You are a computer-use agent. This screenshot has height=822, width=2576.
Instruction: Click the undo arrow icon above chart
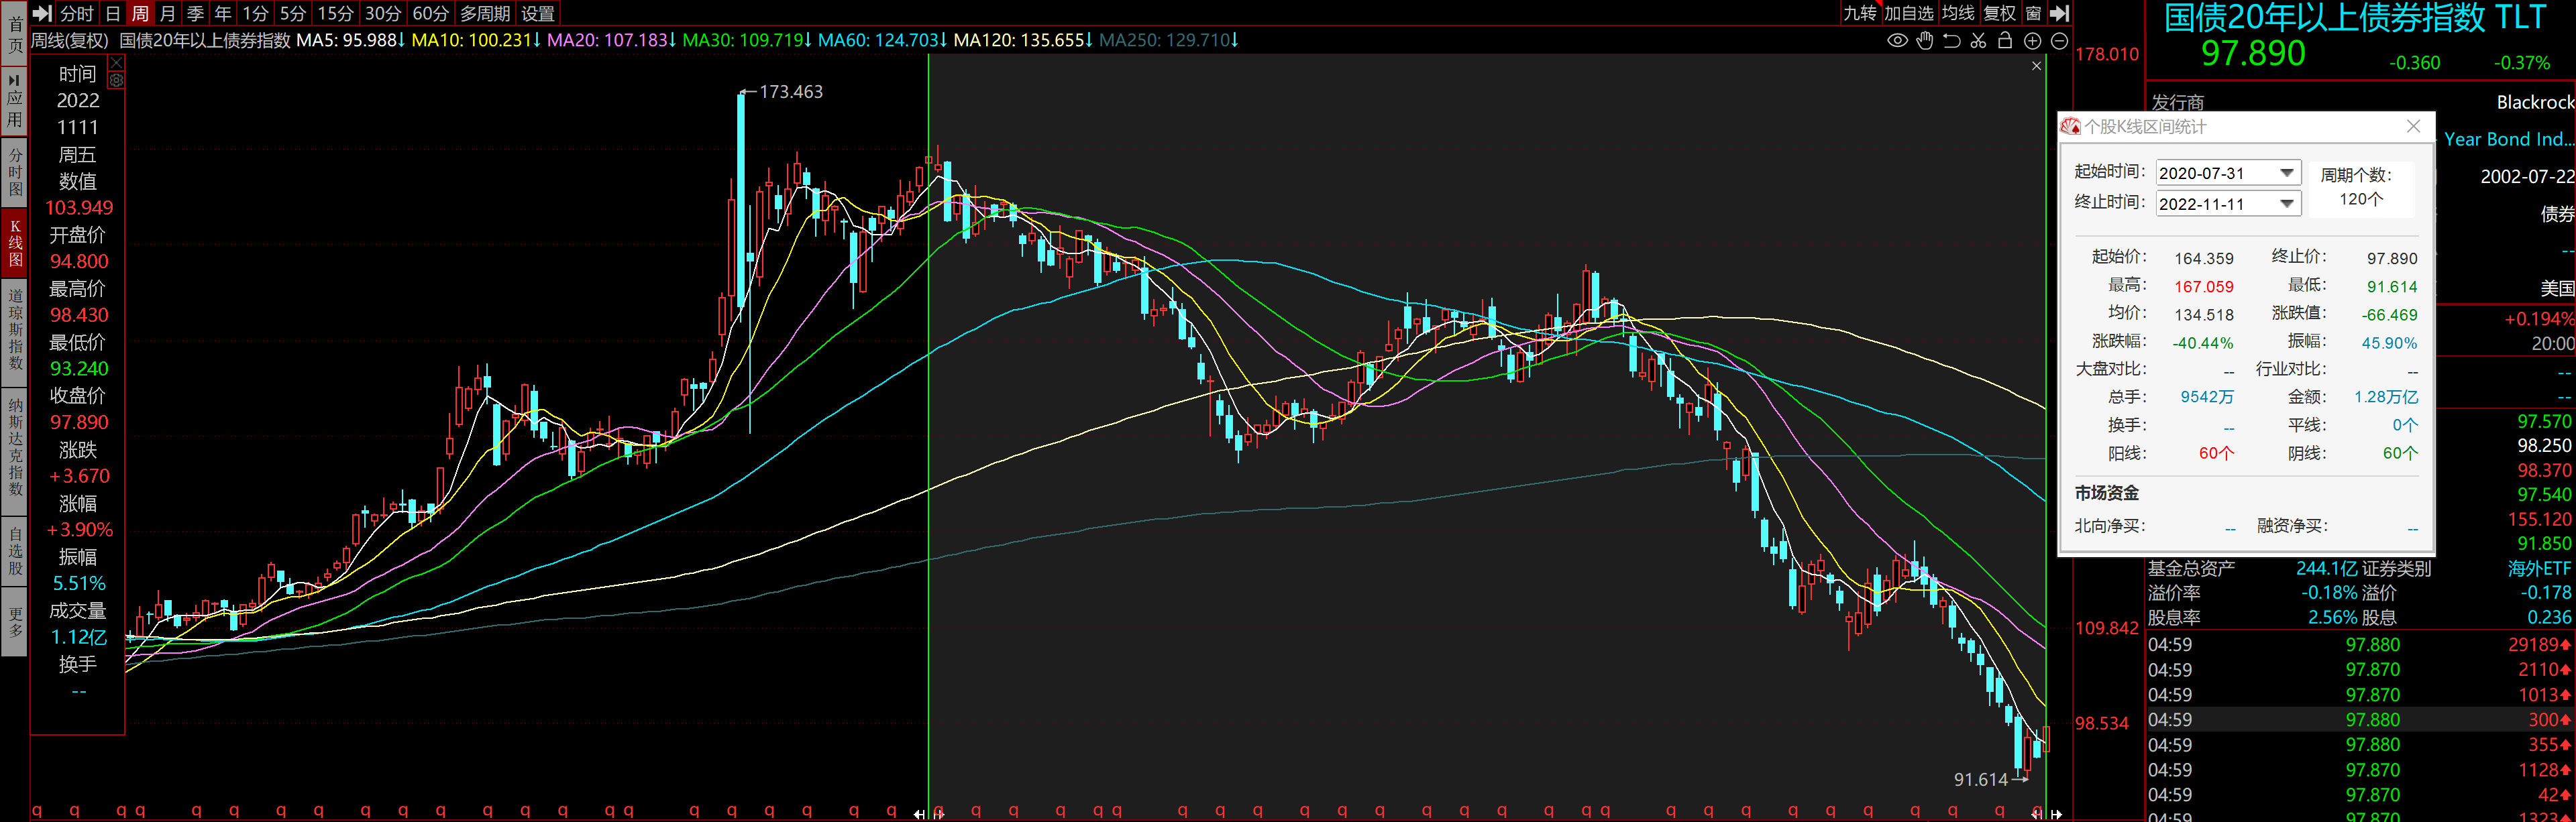pos(1951,41)
